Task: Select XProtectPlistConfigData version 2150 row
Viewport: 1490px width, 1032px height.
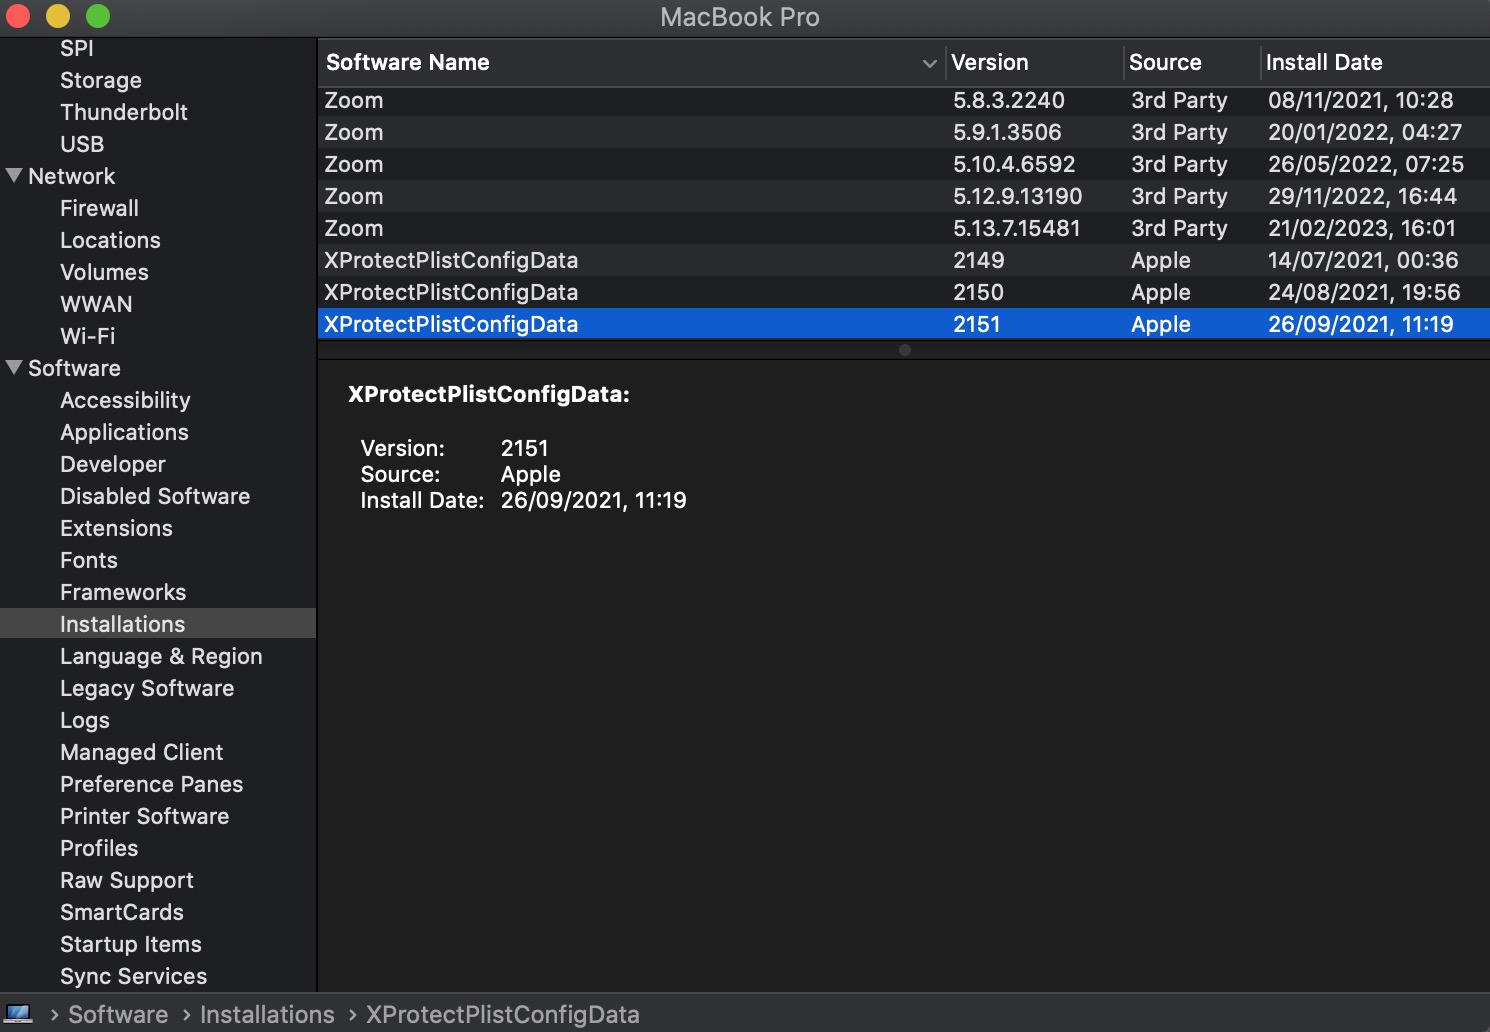Action: pyautogui.click(x=903, y=292)
